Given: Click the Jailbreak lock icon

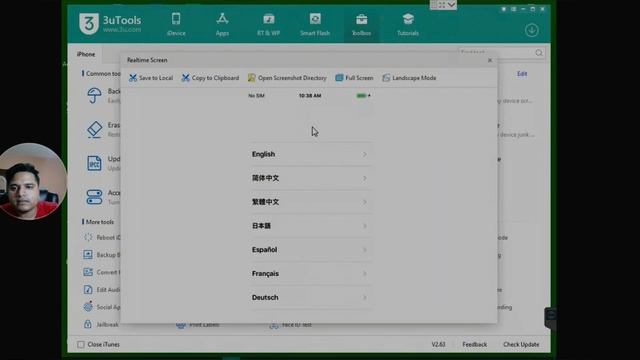Looking at the screenshot, I should pyautogui.click(x=88, y=324).
